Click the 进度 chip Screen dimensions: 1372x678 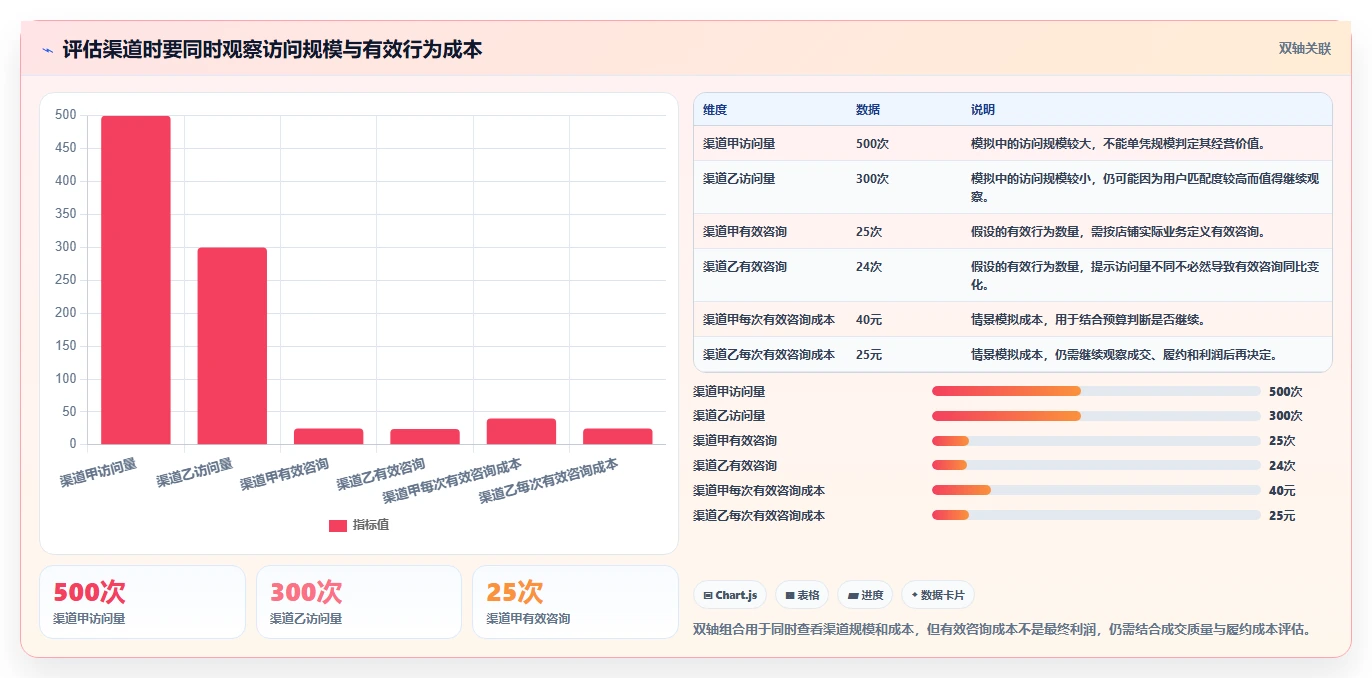(x=865, y=595)
